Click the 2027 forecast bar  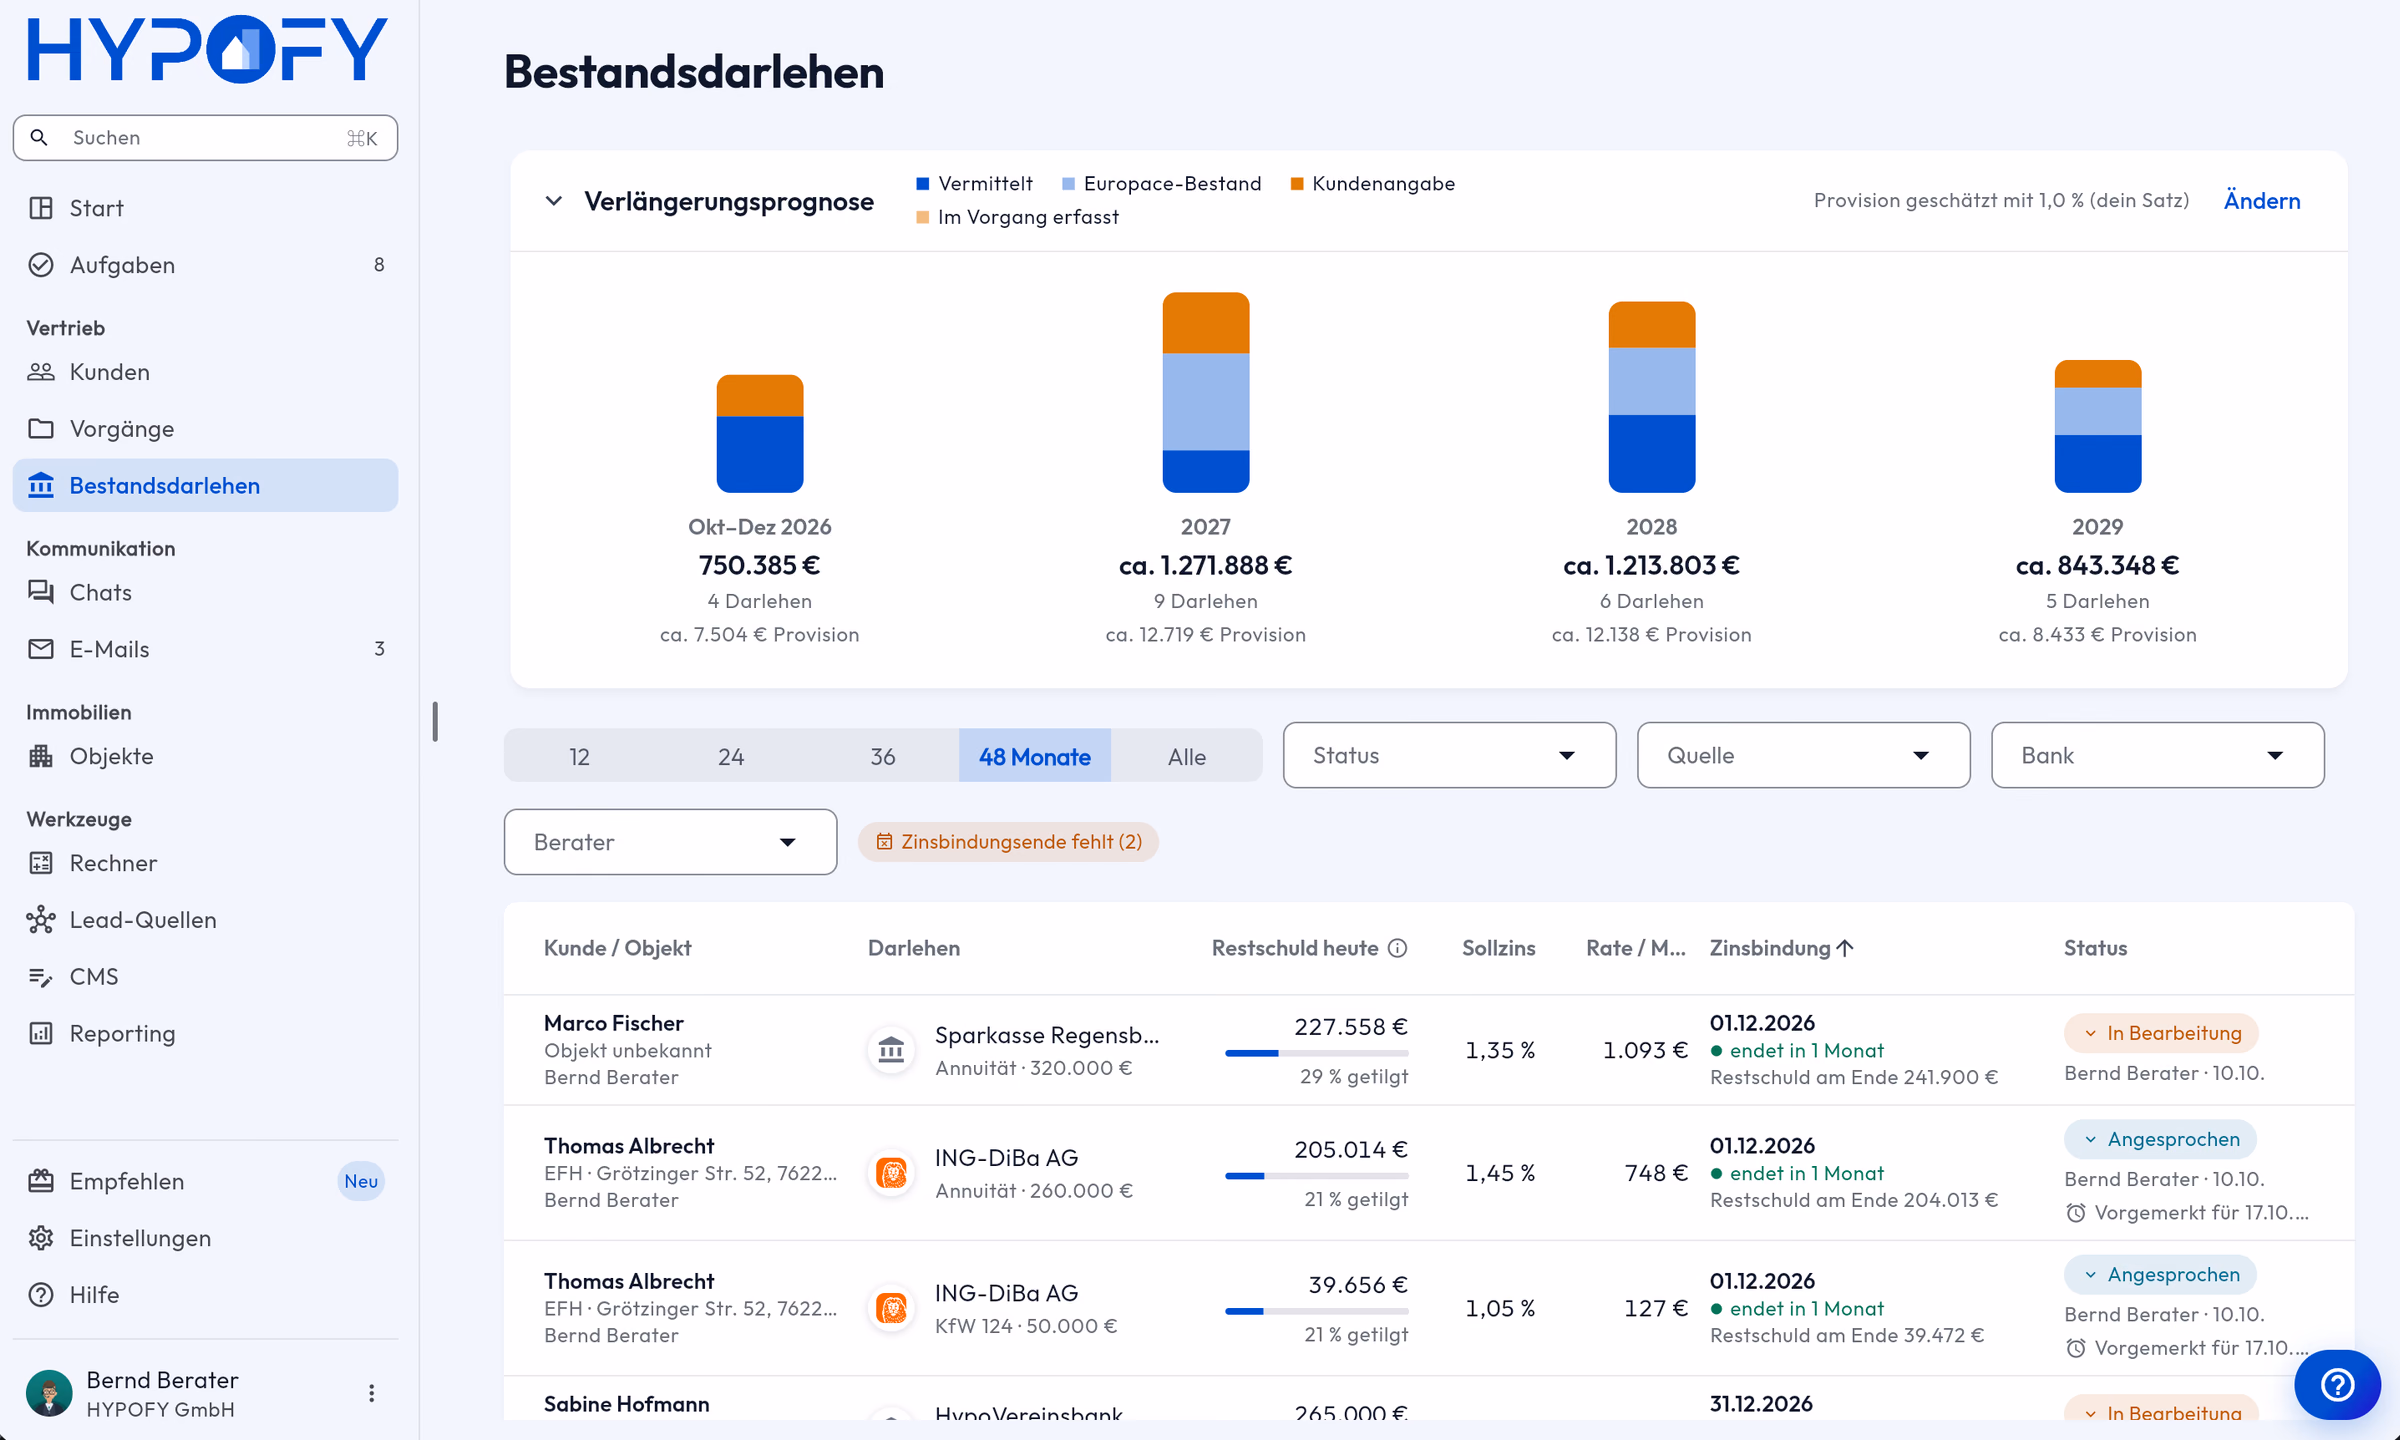click(1206, 392)
